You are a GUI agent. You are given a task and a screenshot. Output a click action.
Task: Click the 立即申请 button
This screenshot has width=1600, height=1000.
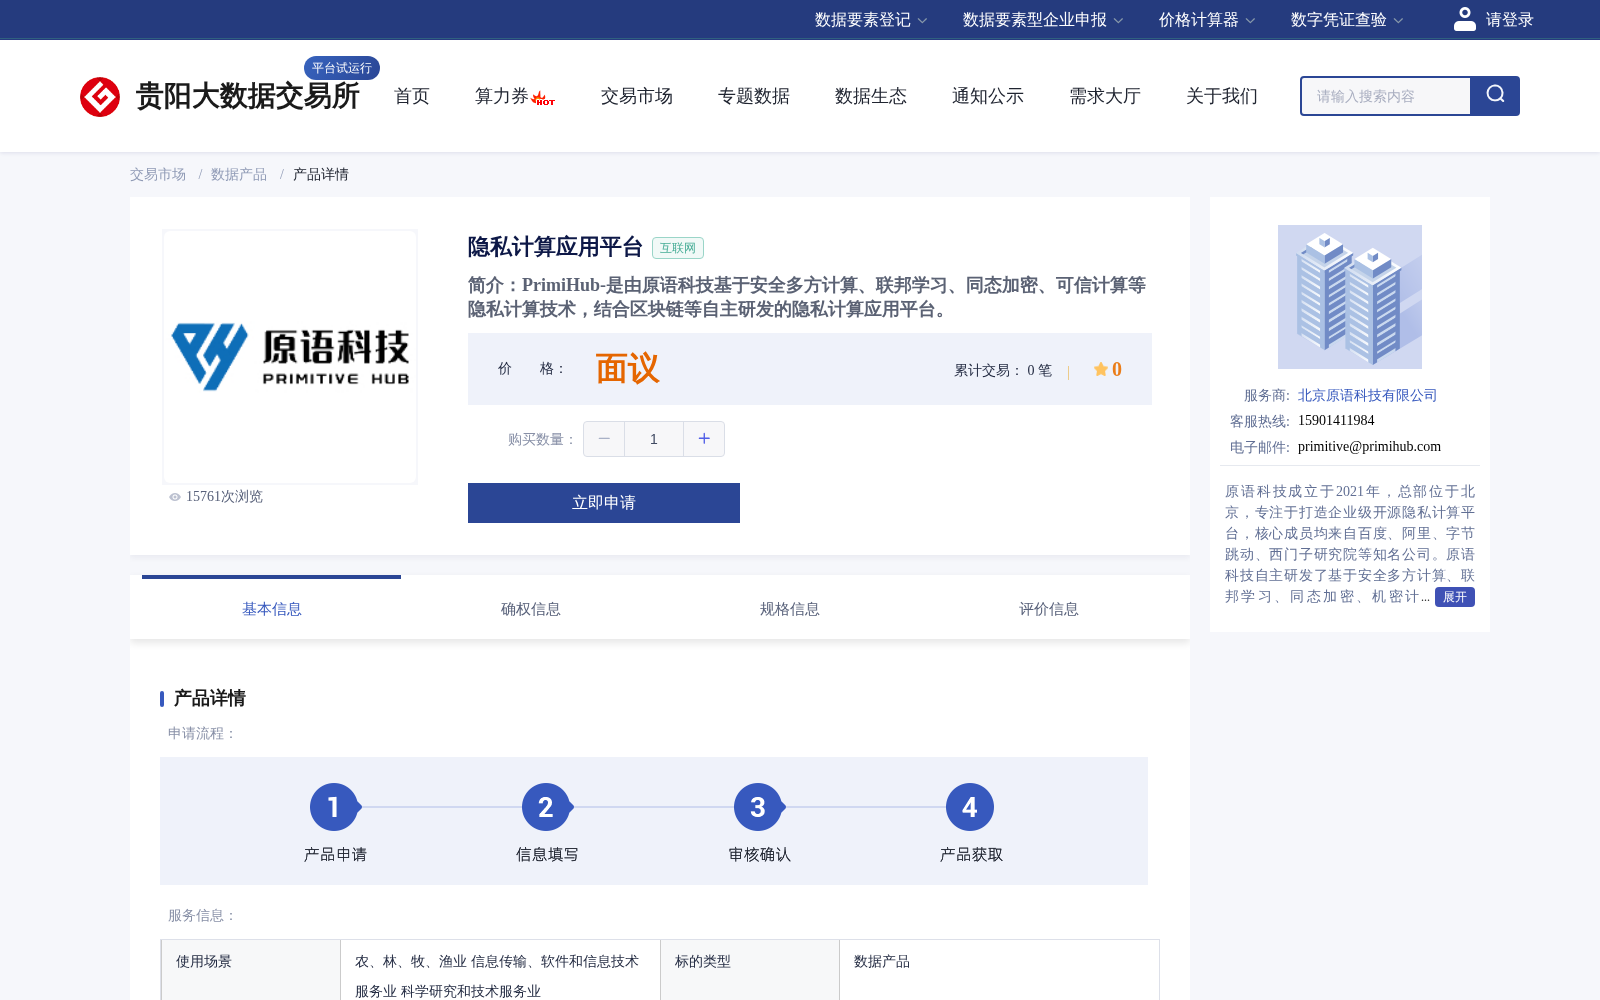604,503
